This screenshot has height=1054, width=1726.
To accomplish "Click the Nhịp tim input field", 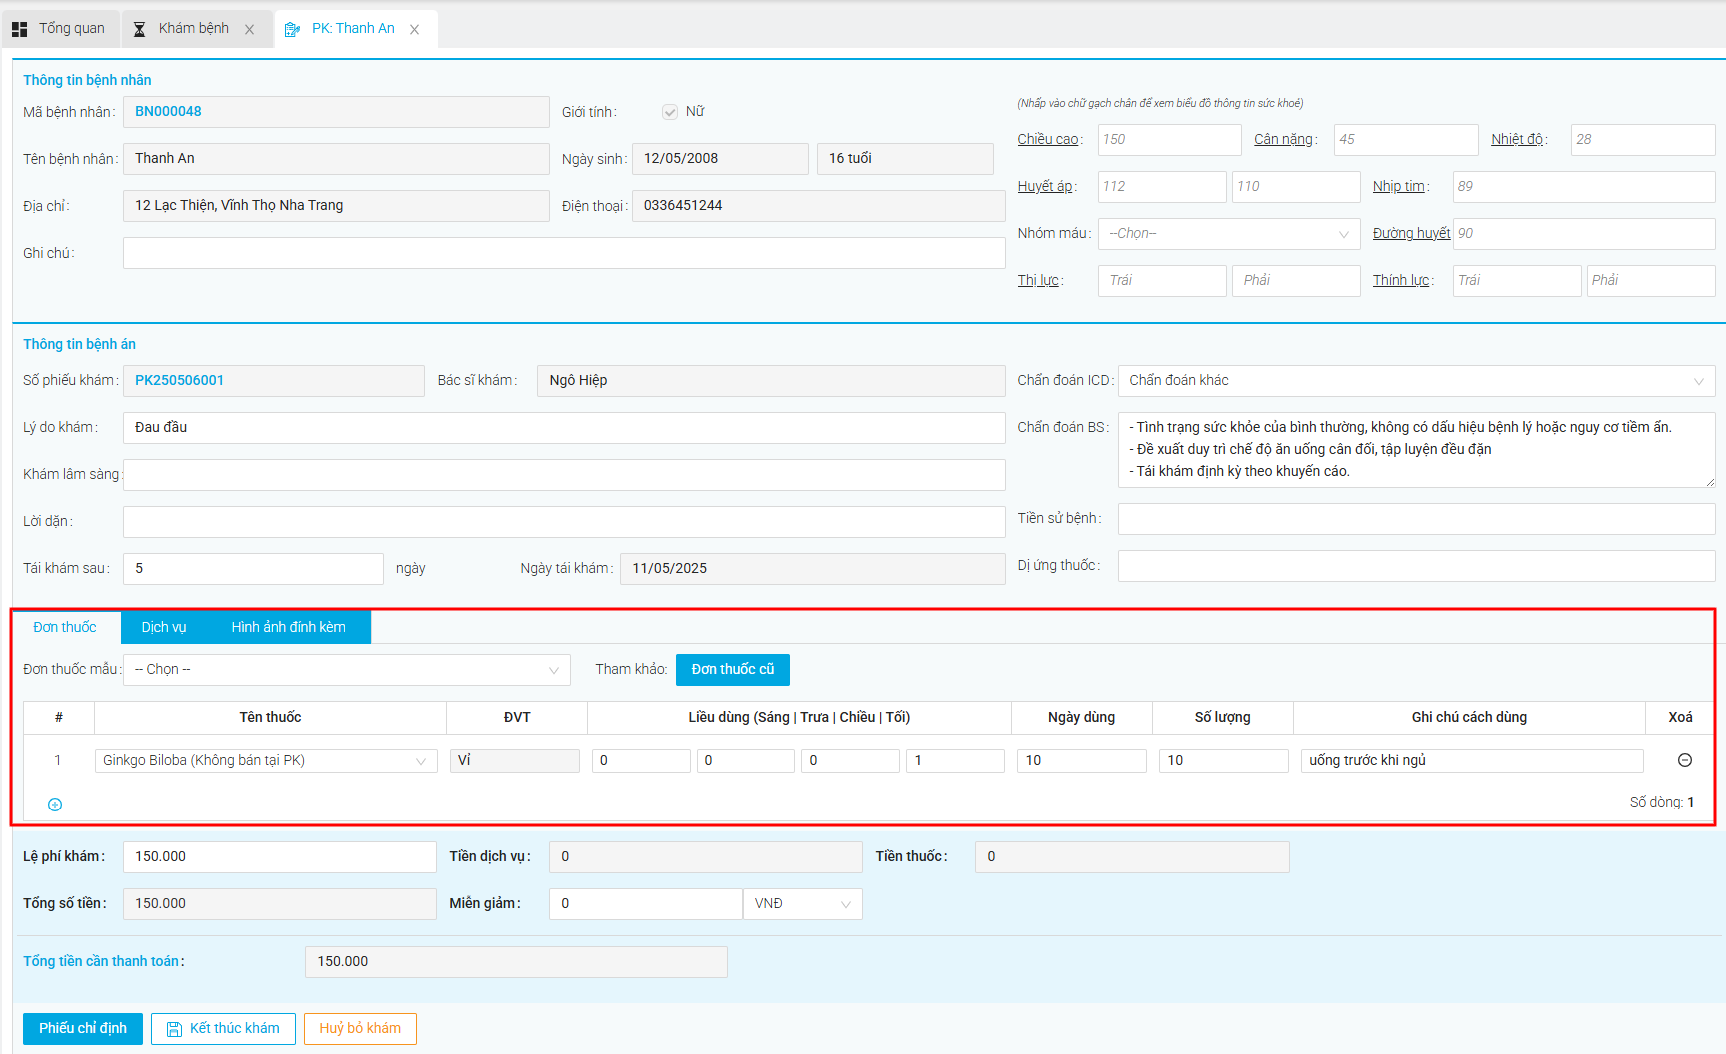I will (1584, 186).
